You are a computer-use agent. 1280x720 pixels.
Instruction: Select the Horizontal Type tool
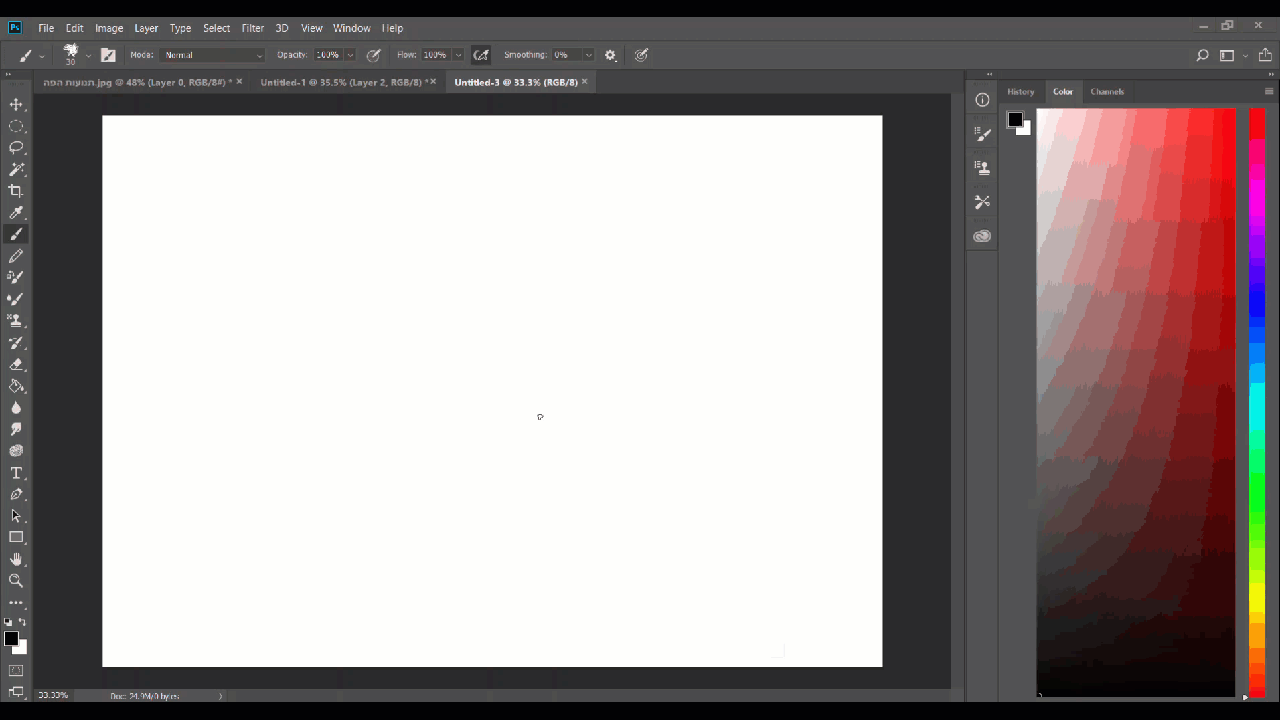(16, 472)
